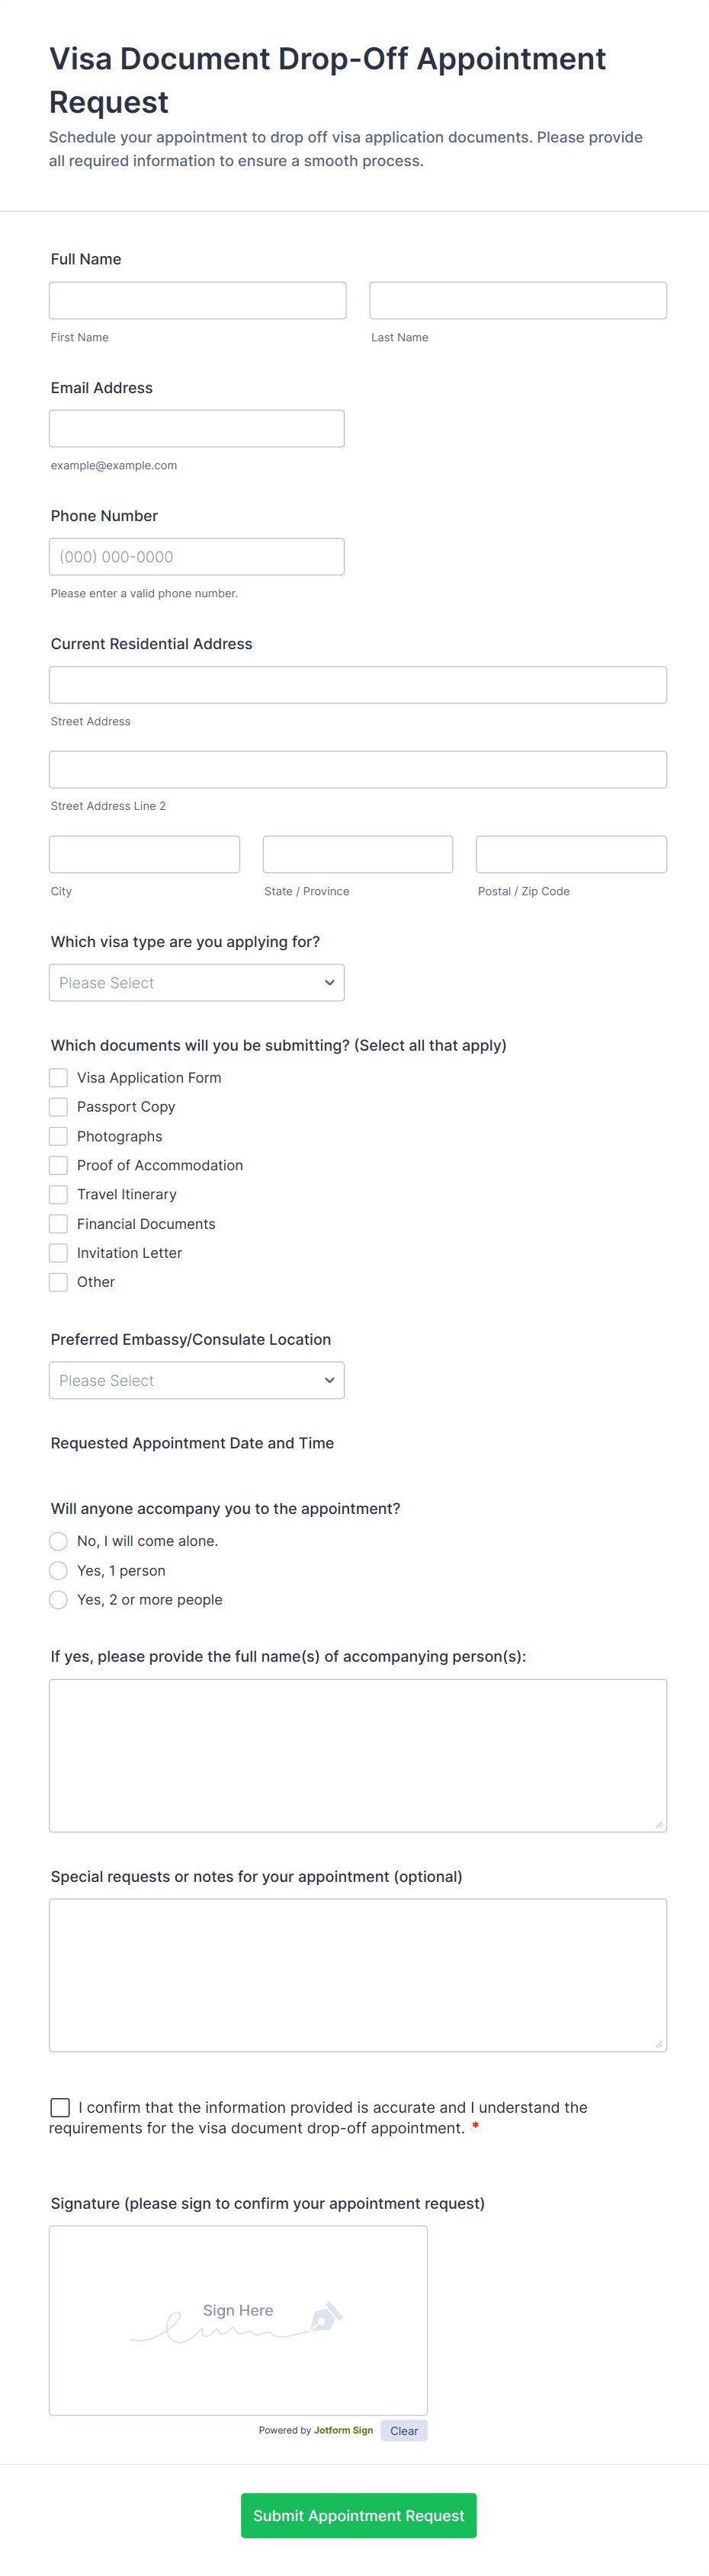
Task: Clear the signature field
Action: pos(404,2430)
